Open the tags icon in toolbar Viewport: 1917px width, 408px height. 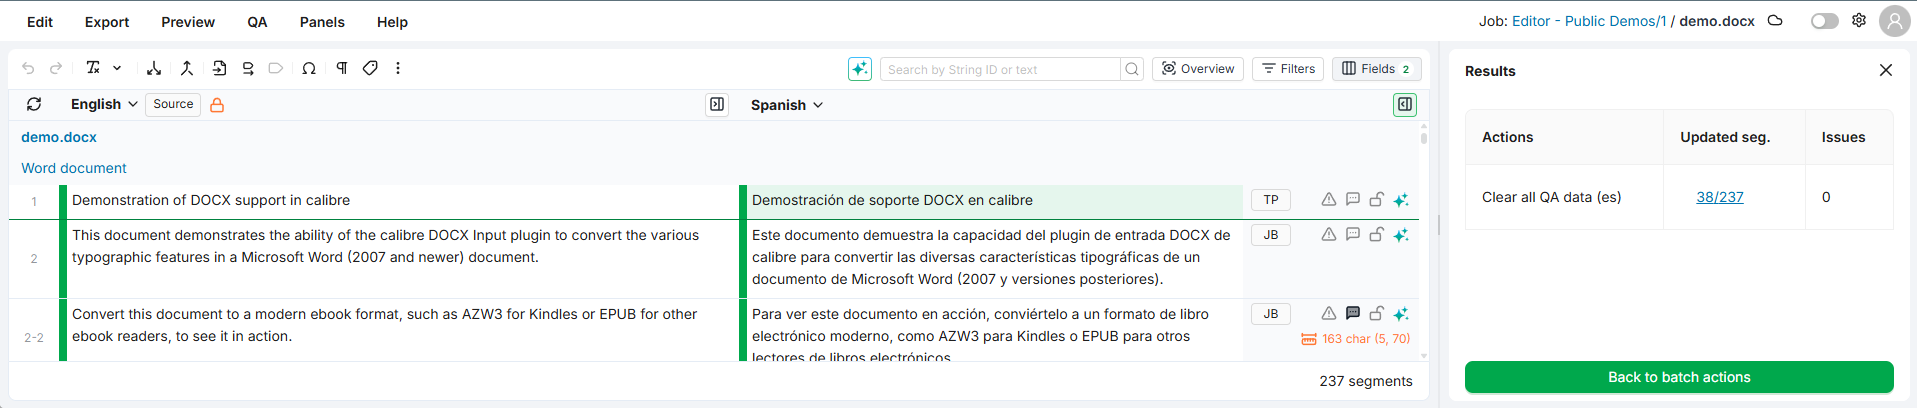(x=370, y=68)
